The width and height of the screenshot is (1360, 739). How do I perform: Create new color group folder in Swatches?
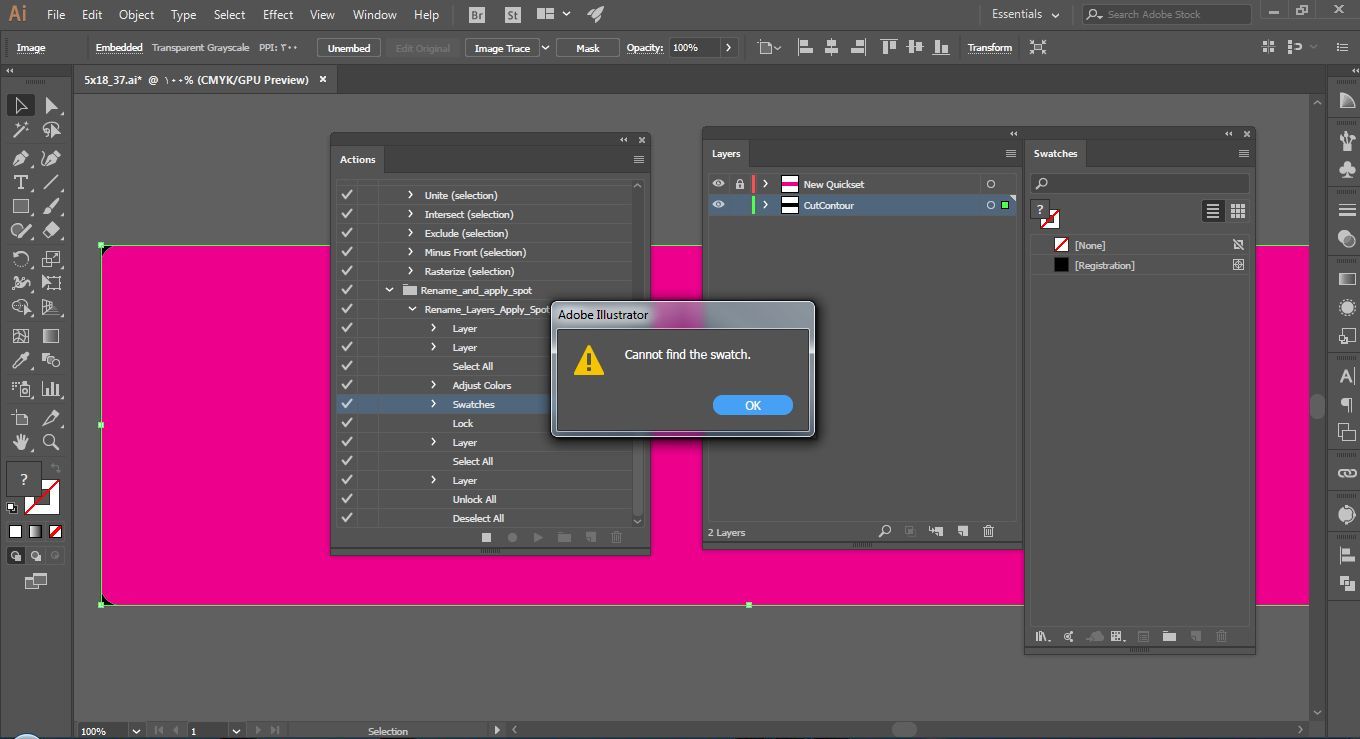click(1169, 636)
